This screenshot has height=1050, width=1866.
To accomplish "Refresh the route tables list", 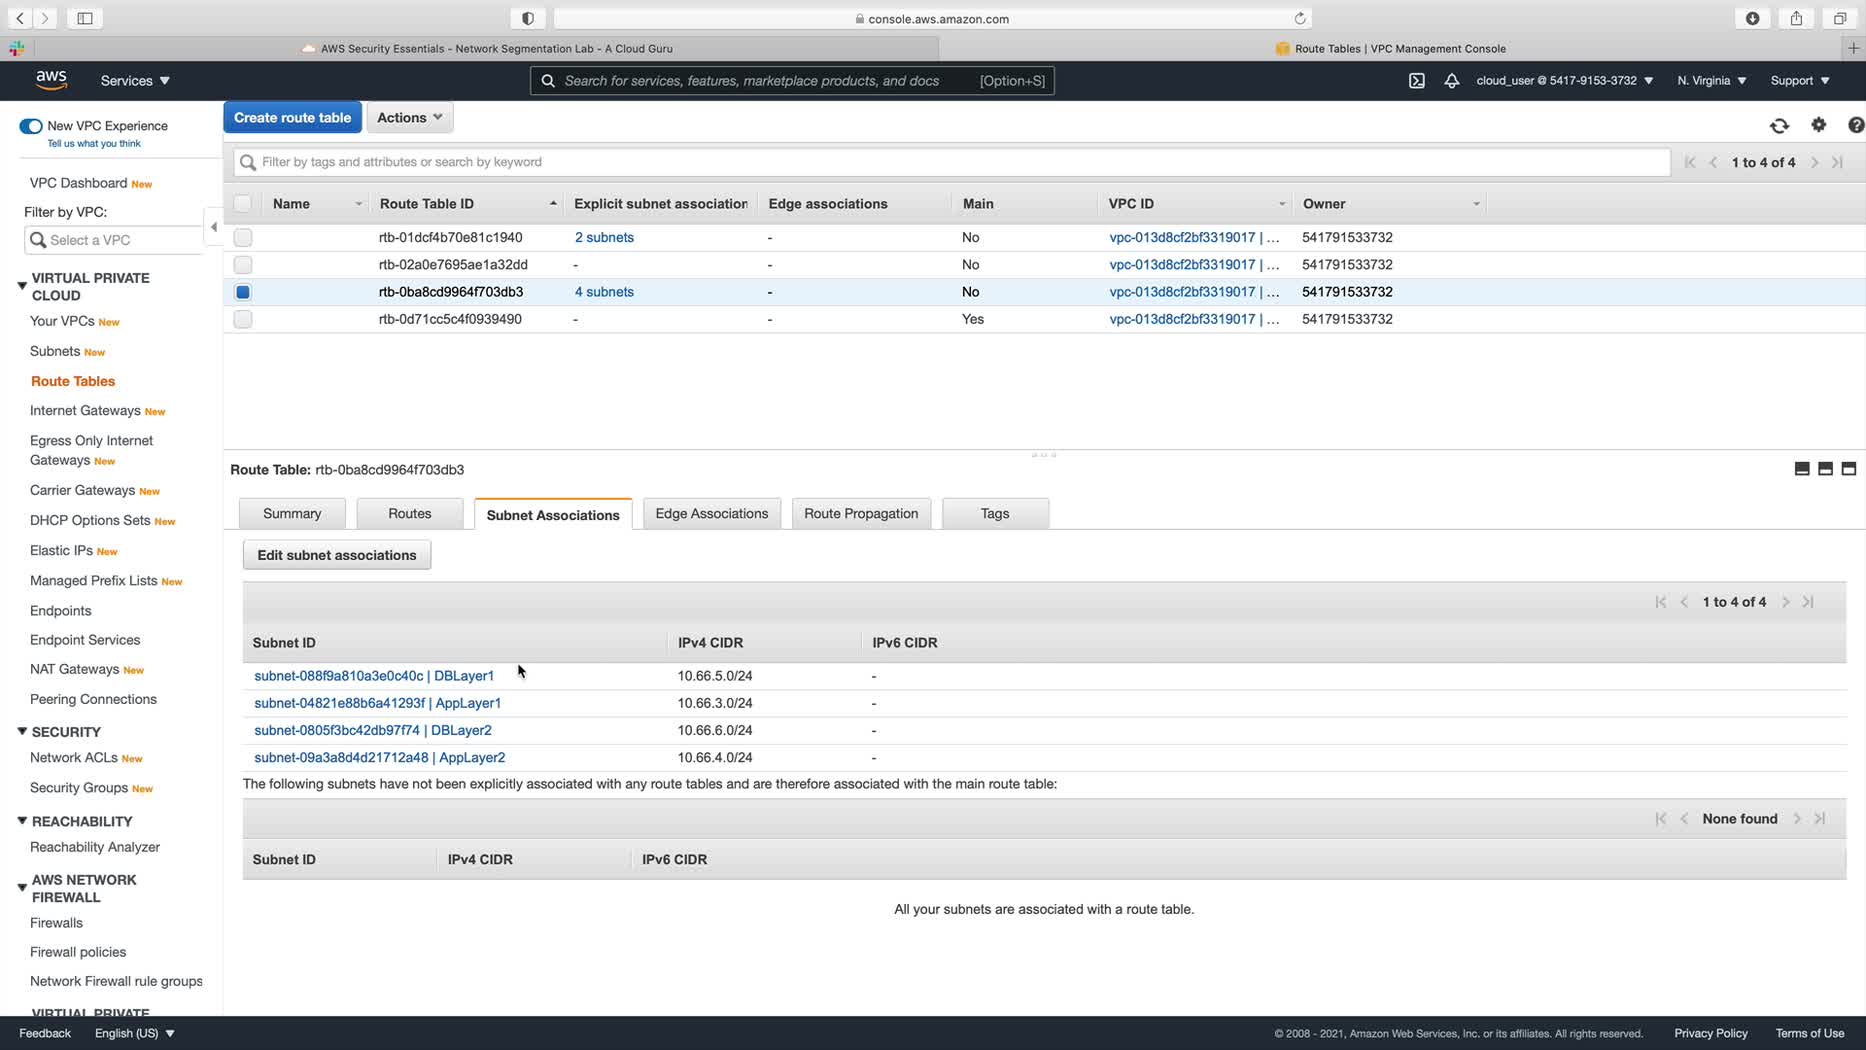I will click(x=1779, y=126).
